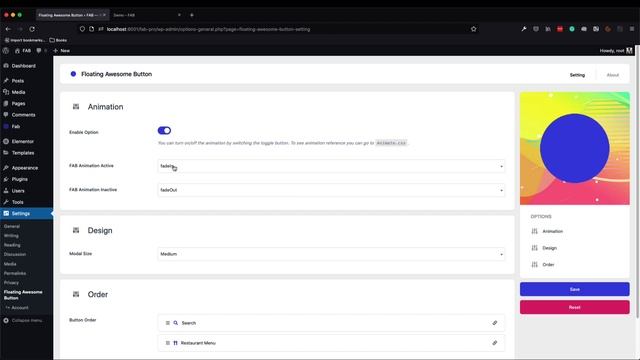
Task: Open the General settings submenu
Action: (x=12, y=226)
